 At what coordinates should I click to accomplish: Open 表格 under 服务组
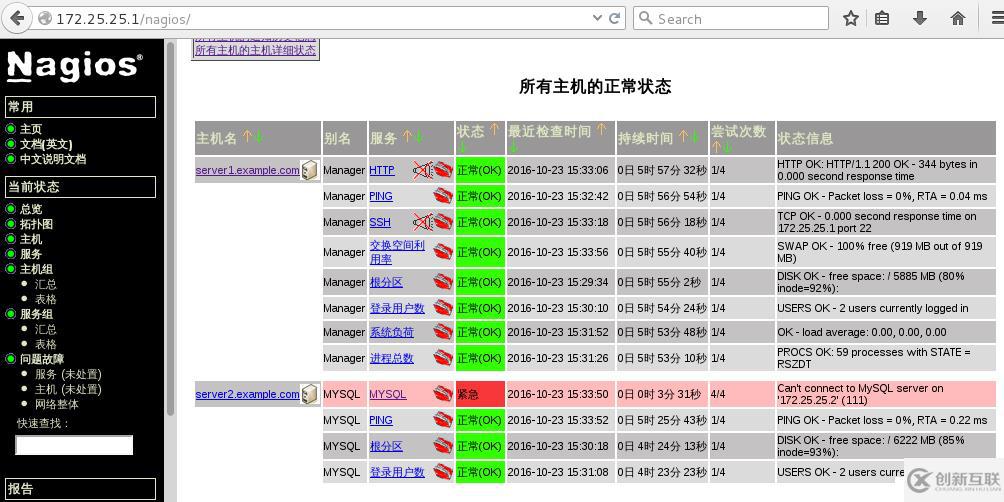[x=45, y=344]
